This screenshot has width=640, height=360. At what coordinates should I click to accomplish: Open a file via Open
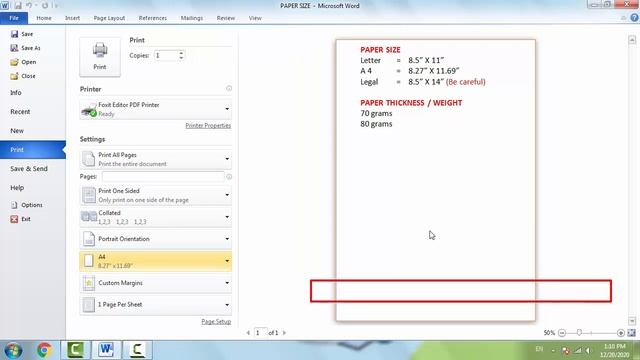(23, 62)
